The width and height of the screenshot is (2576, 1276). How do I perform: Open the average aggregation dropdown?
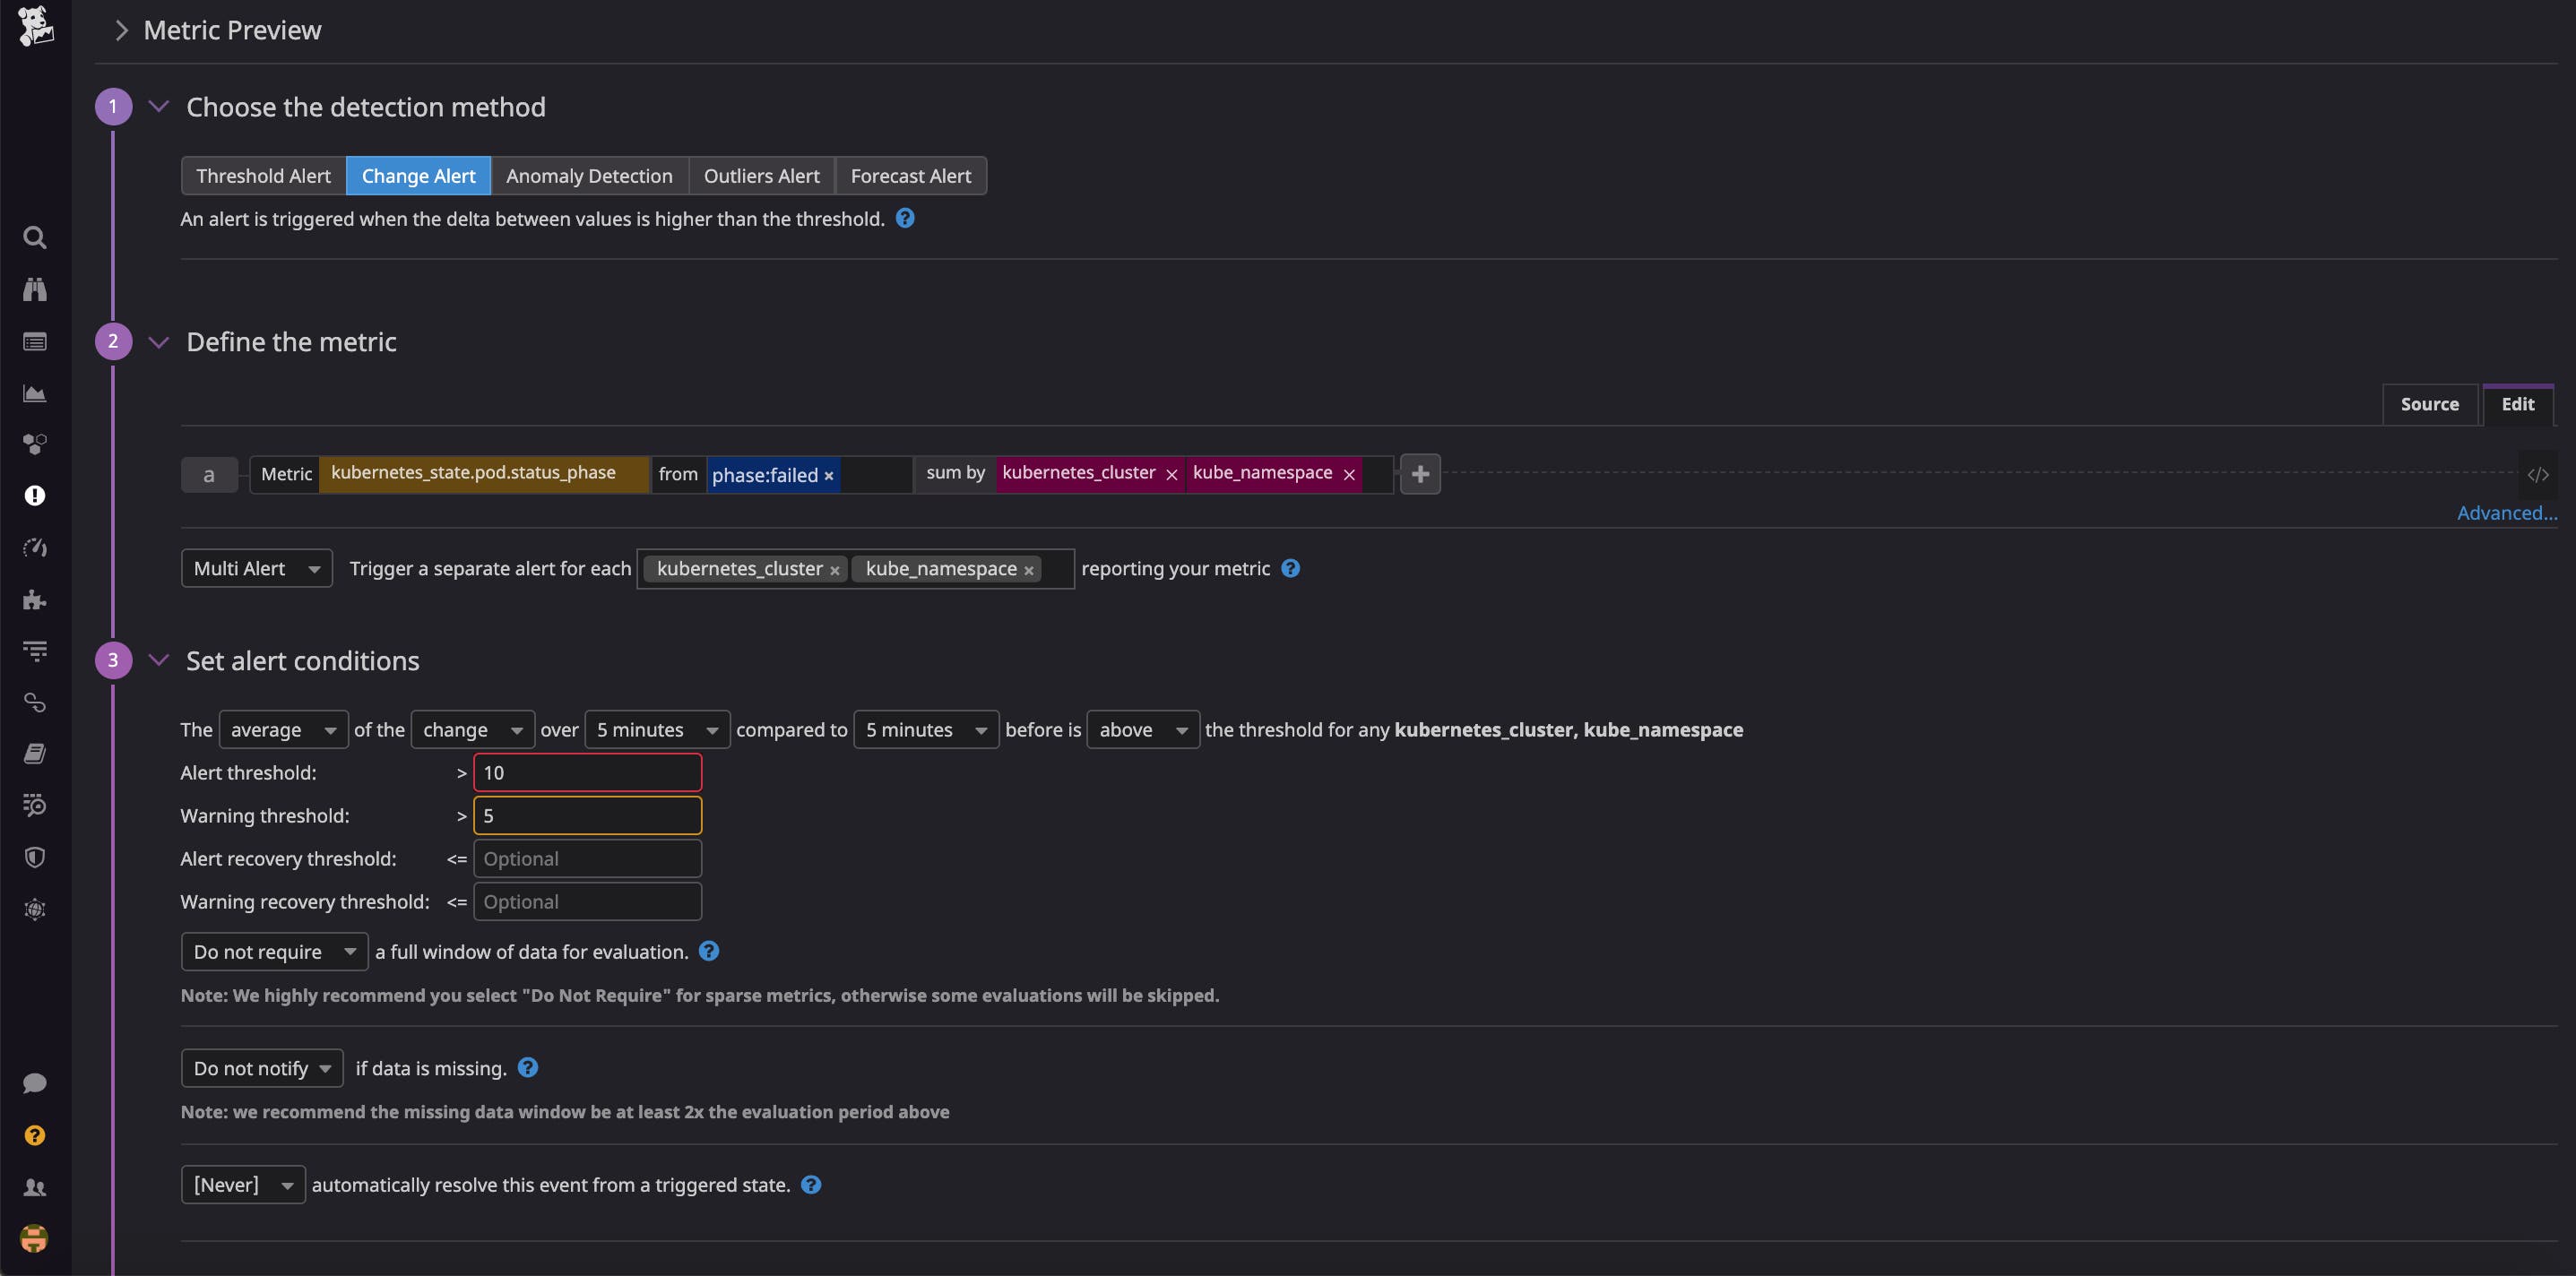tap(283, 729)
